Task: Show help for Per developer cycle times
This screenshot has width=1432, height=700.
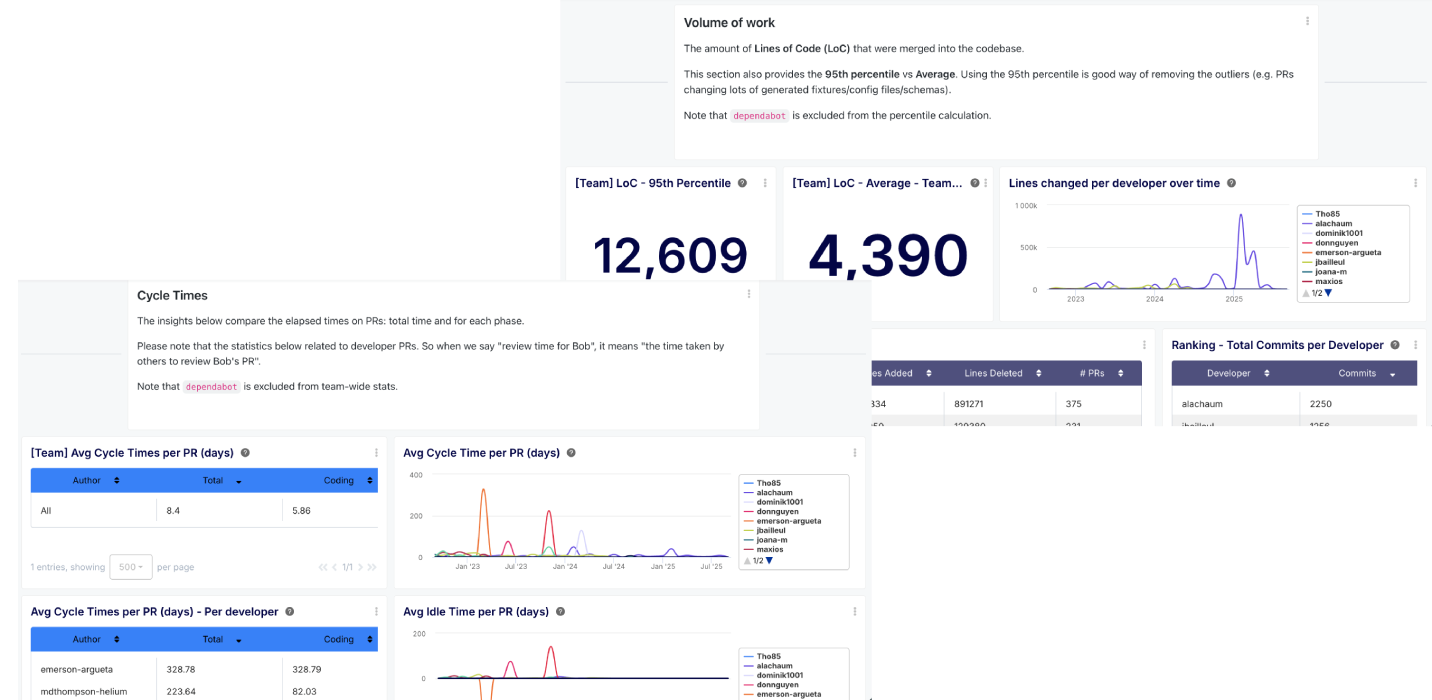Action: [289, 611]
